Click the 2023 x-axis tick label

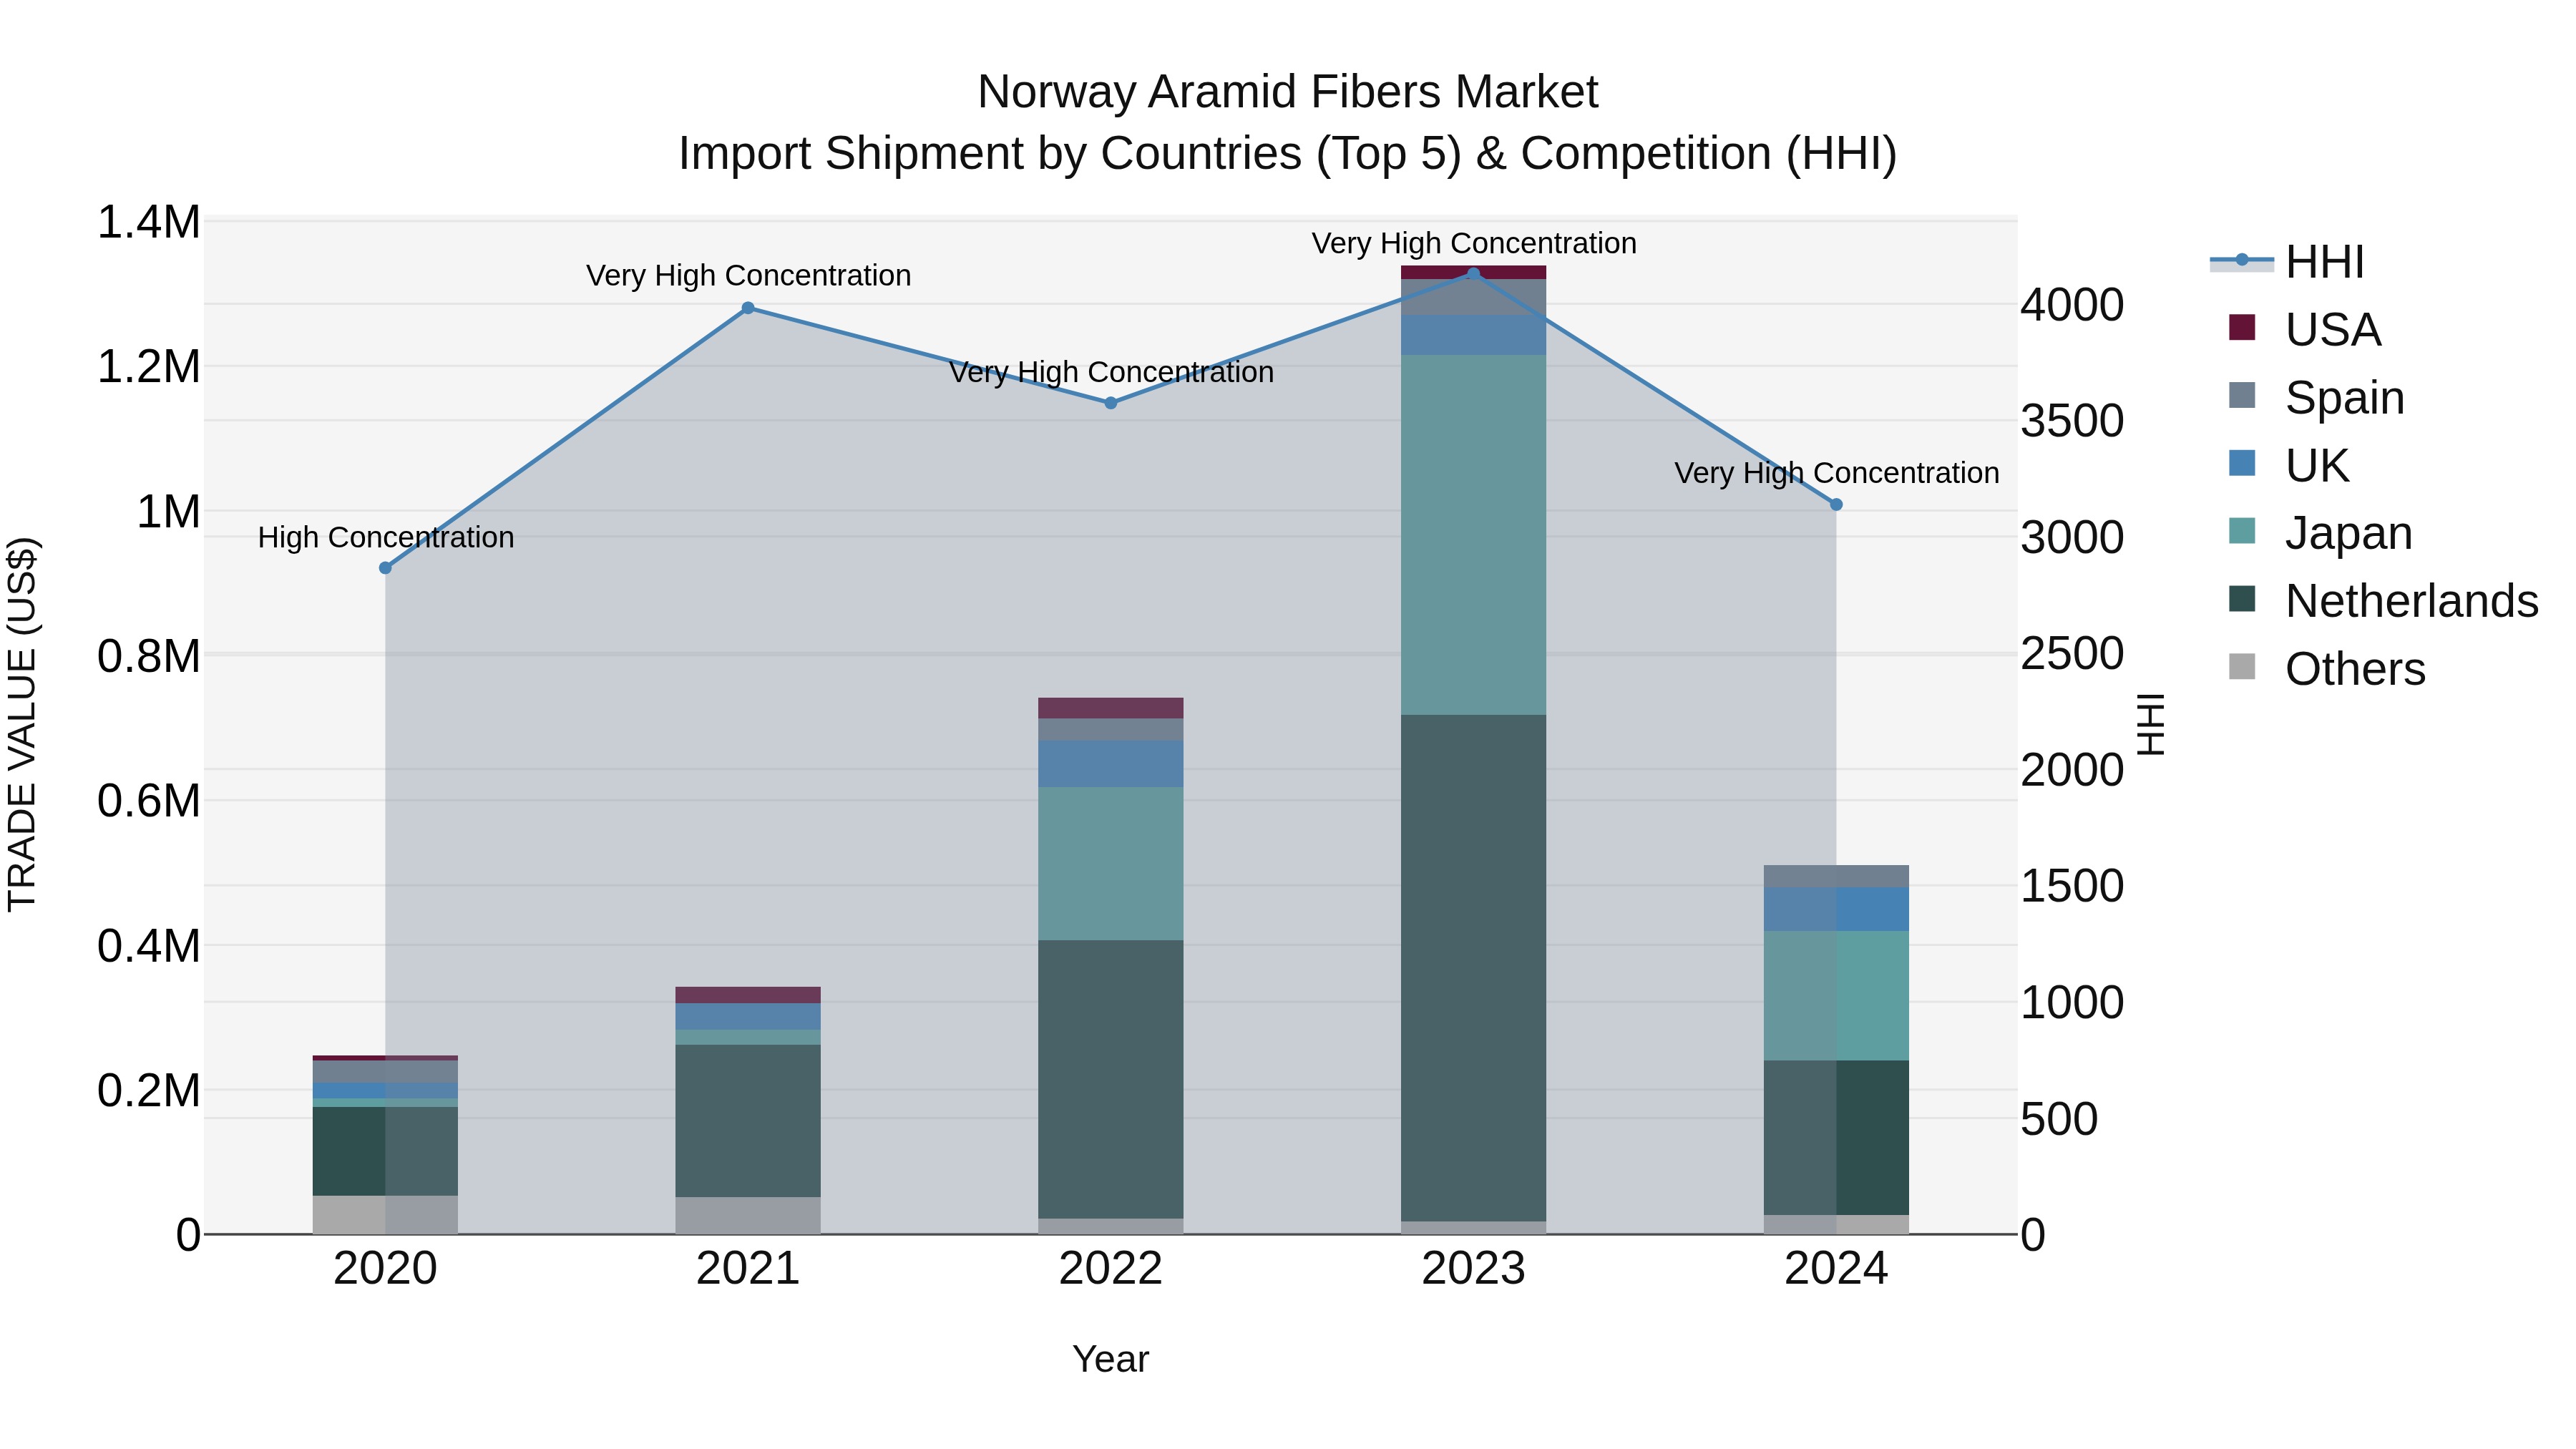(1473, 1269)
